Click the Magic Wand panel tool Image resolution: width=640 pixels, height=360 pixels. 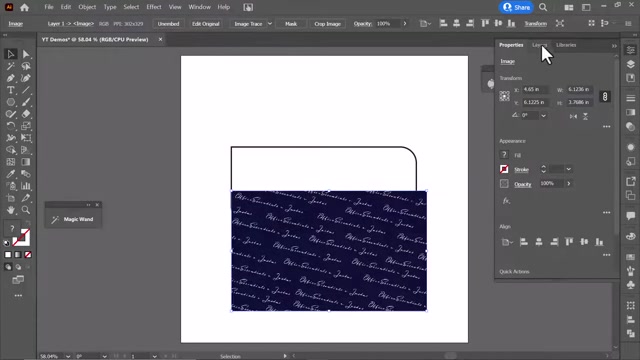coord(73,219)
